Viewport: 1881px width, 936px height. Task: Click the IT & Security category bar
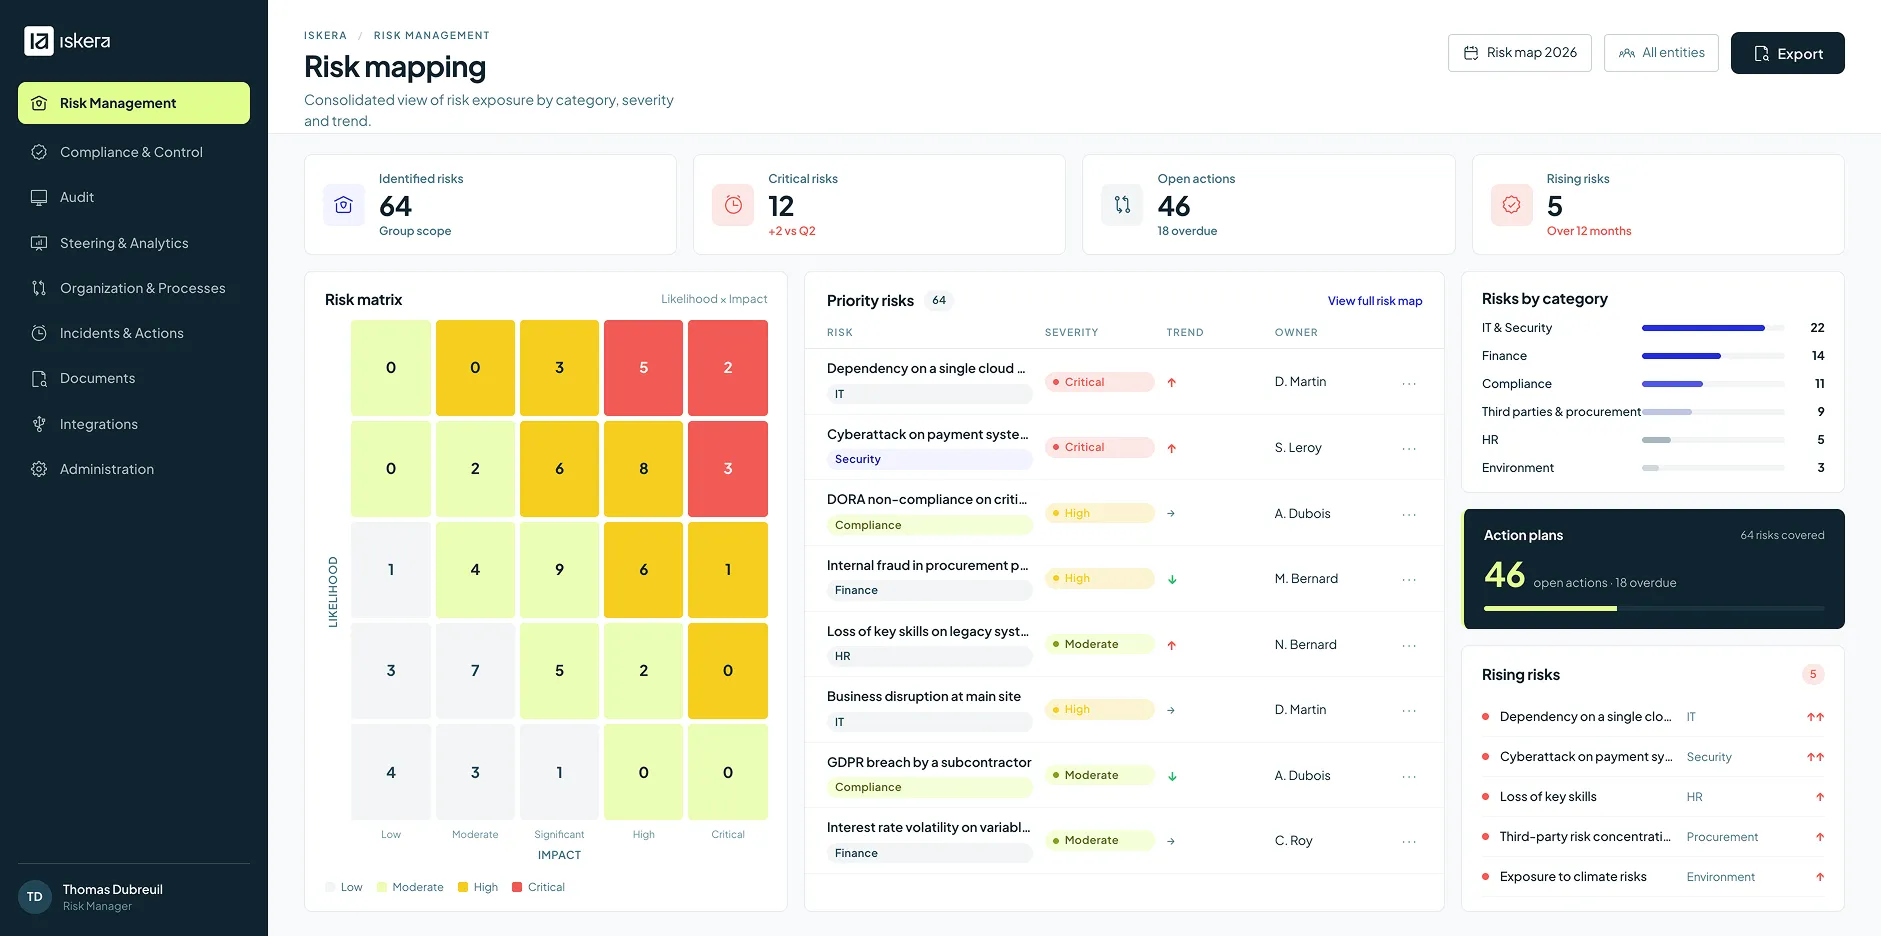pos(1713,328)
